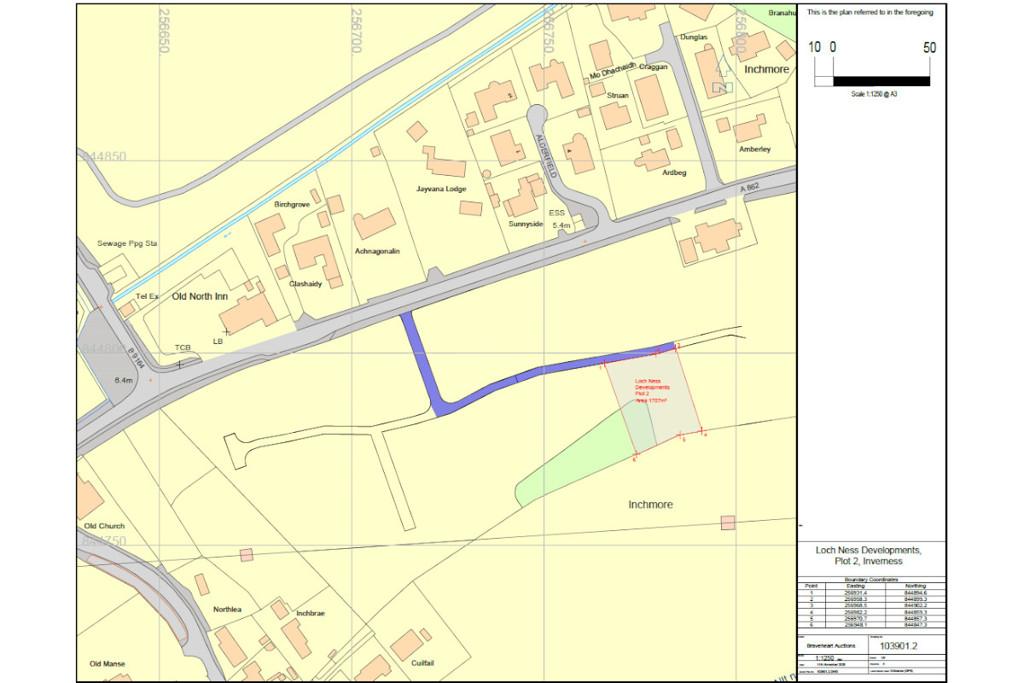Select the pink square marker above Northlea
Image resolution: width=1024 pixels, height=683 pixels.
coord(246,555)
